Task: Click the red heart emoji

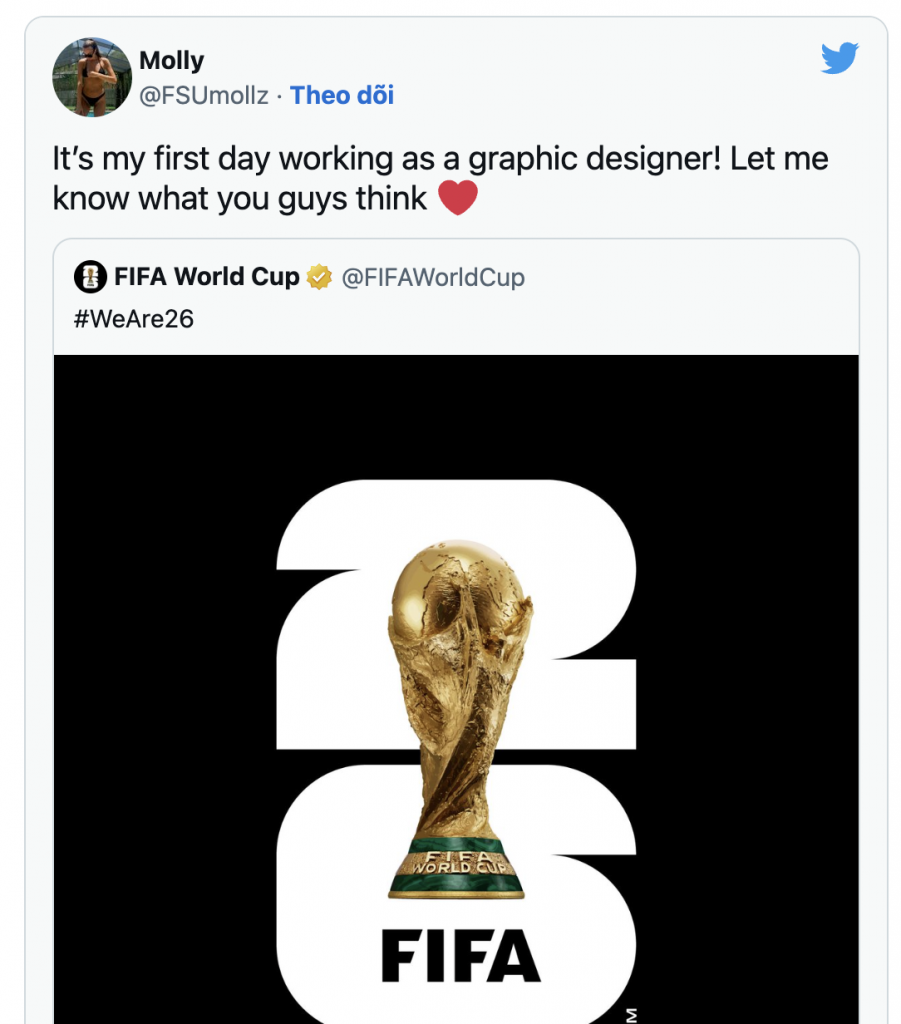Action: pos(458,197)
